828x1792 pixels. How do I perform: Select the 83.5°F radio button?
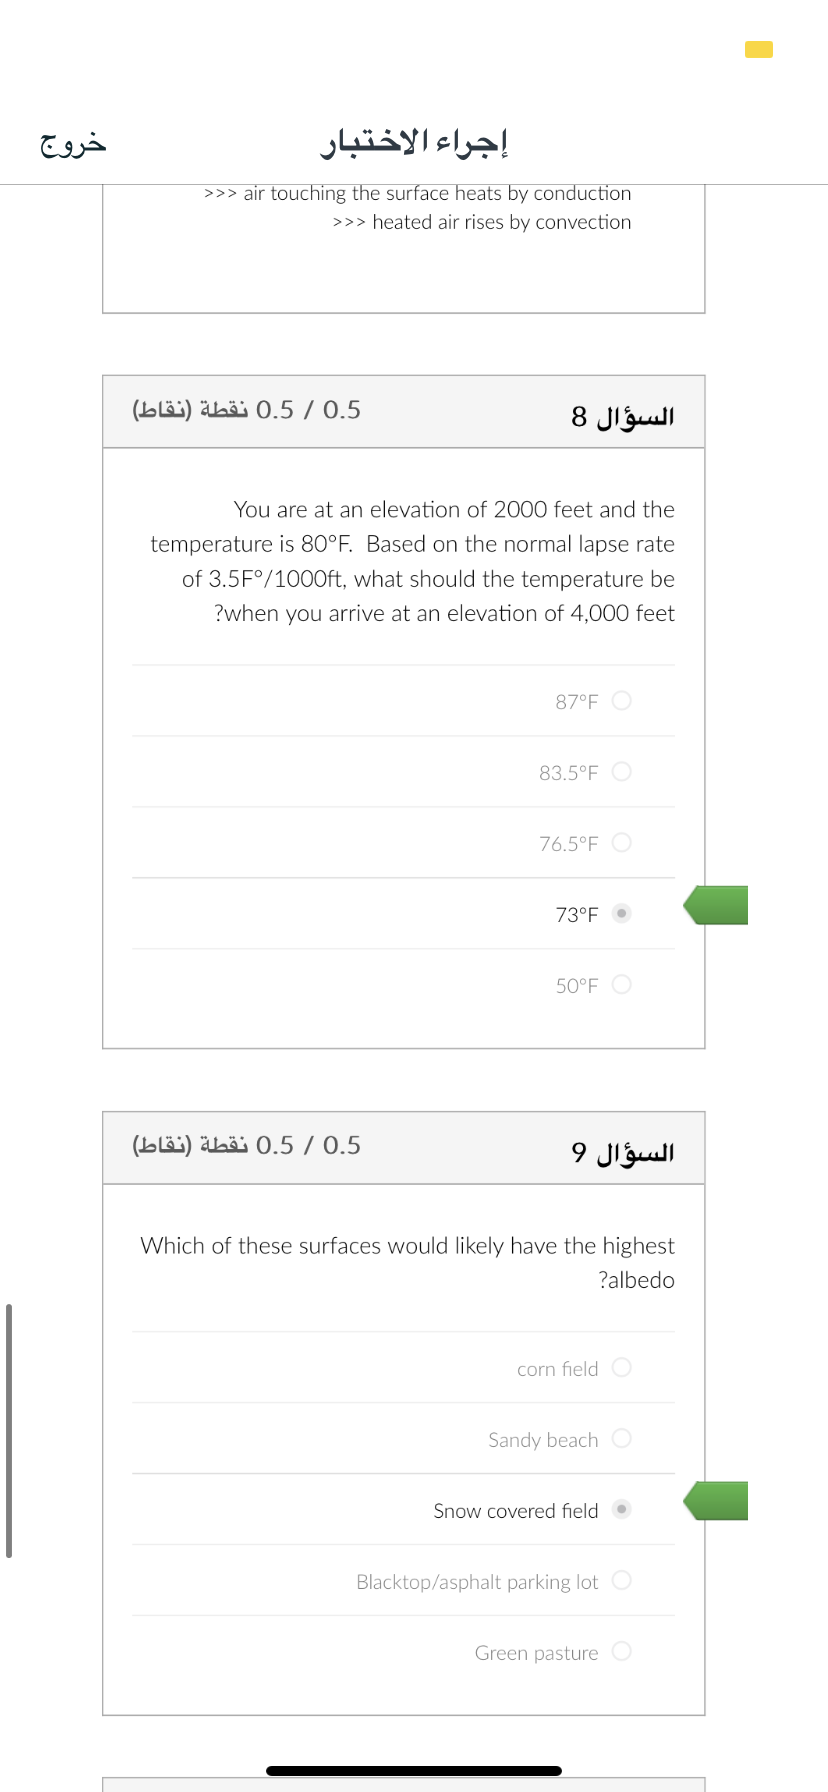pyautogui.click(x=621, y=771)
